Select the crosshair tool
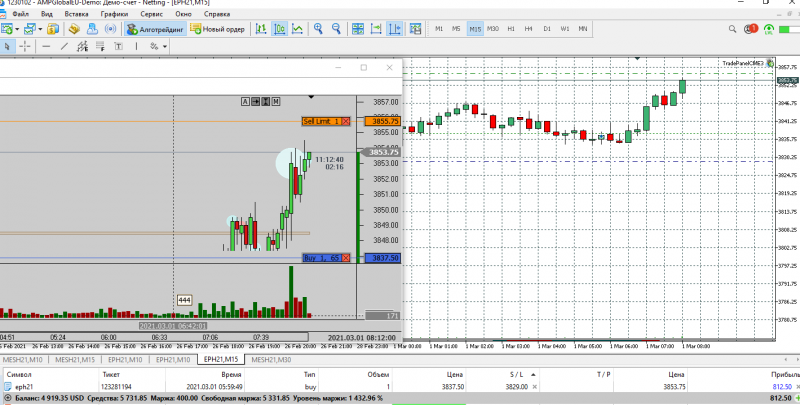 (24, 46)
